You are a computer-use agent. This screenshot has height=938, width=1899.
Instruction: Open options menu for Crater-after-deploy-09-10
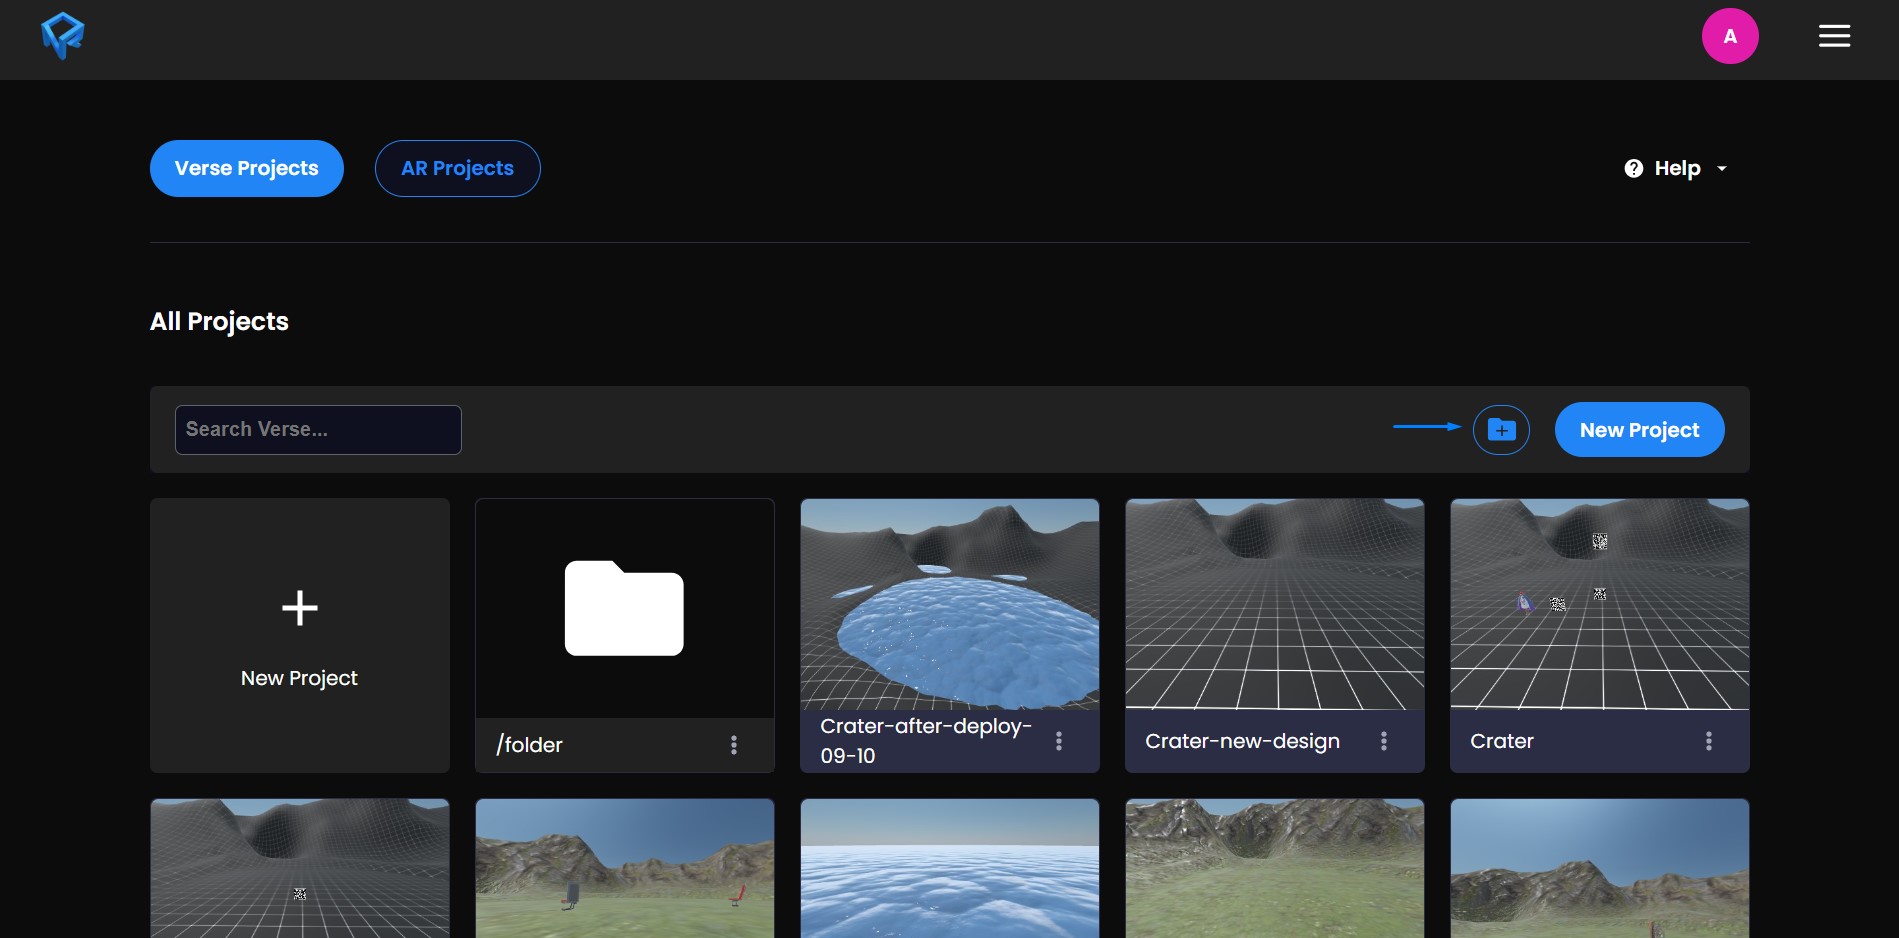coord(1059,741)
